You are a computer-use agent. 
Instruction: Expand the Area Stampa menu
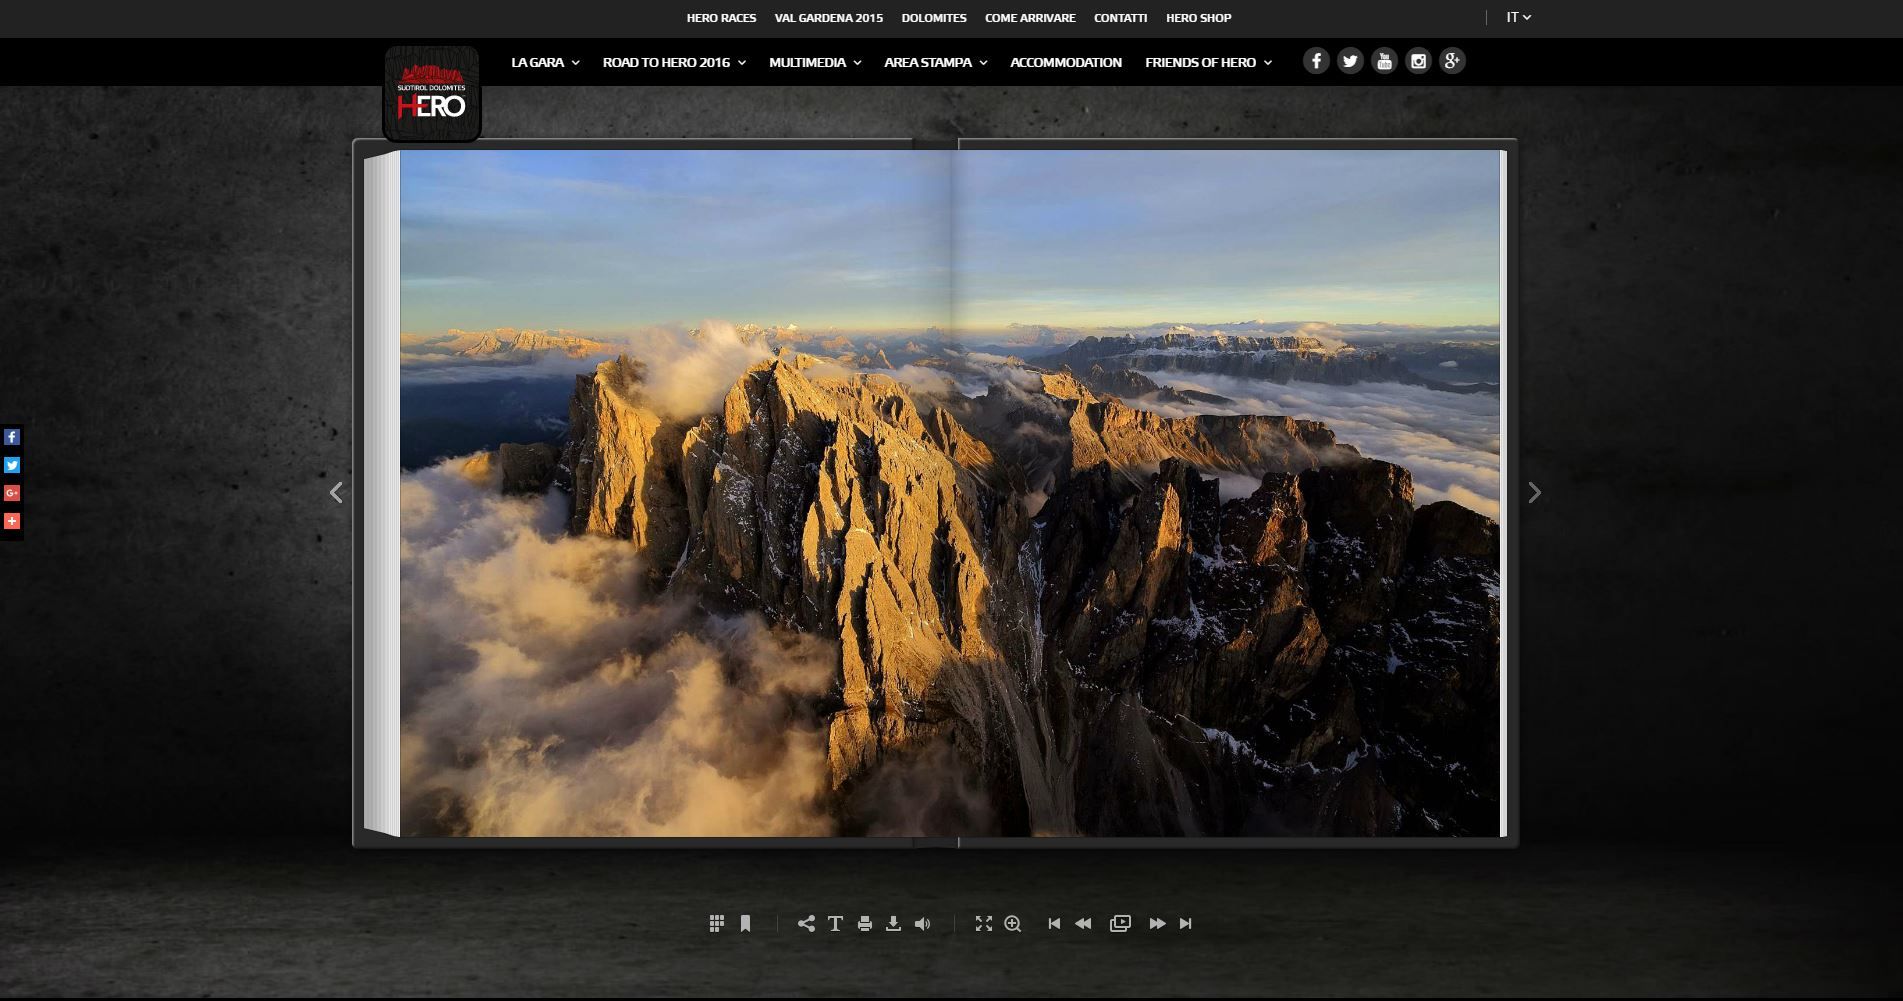(936, 62)
